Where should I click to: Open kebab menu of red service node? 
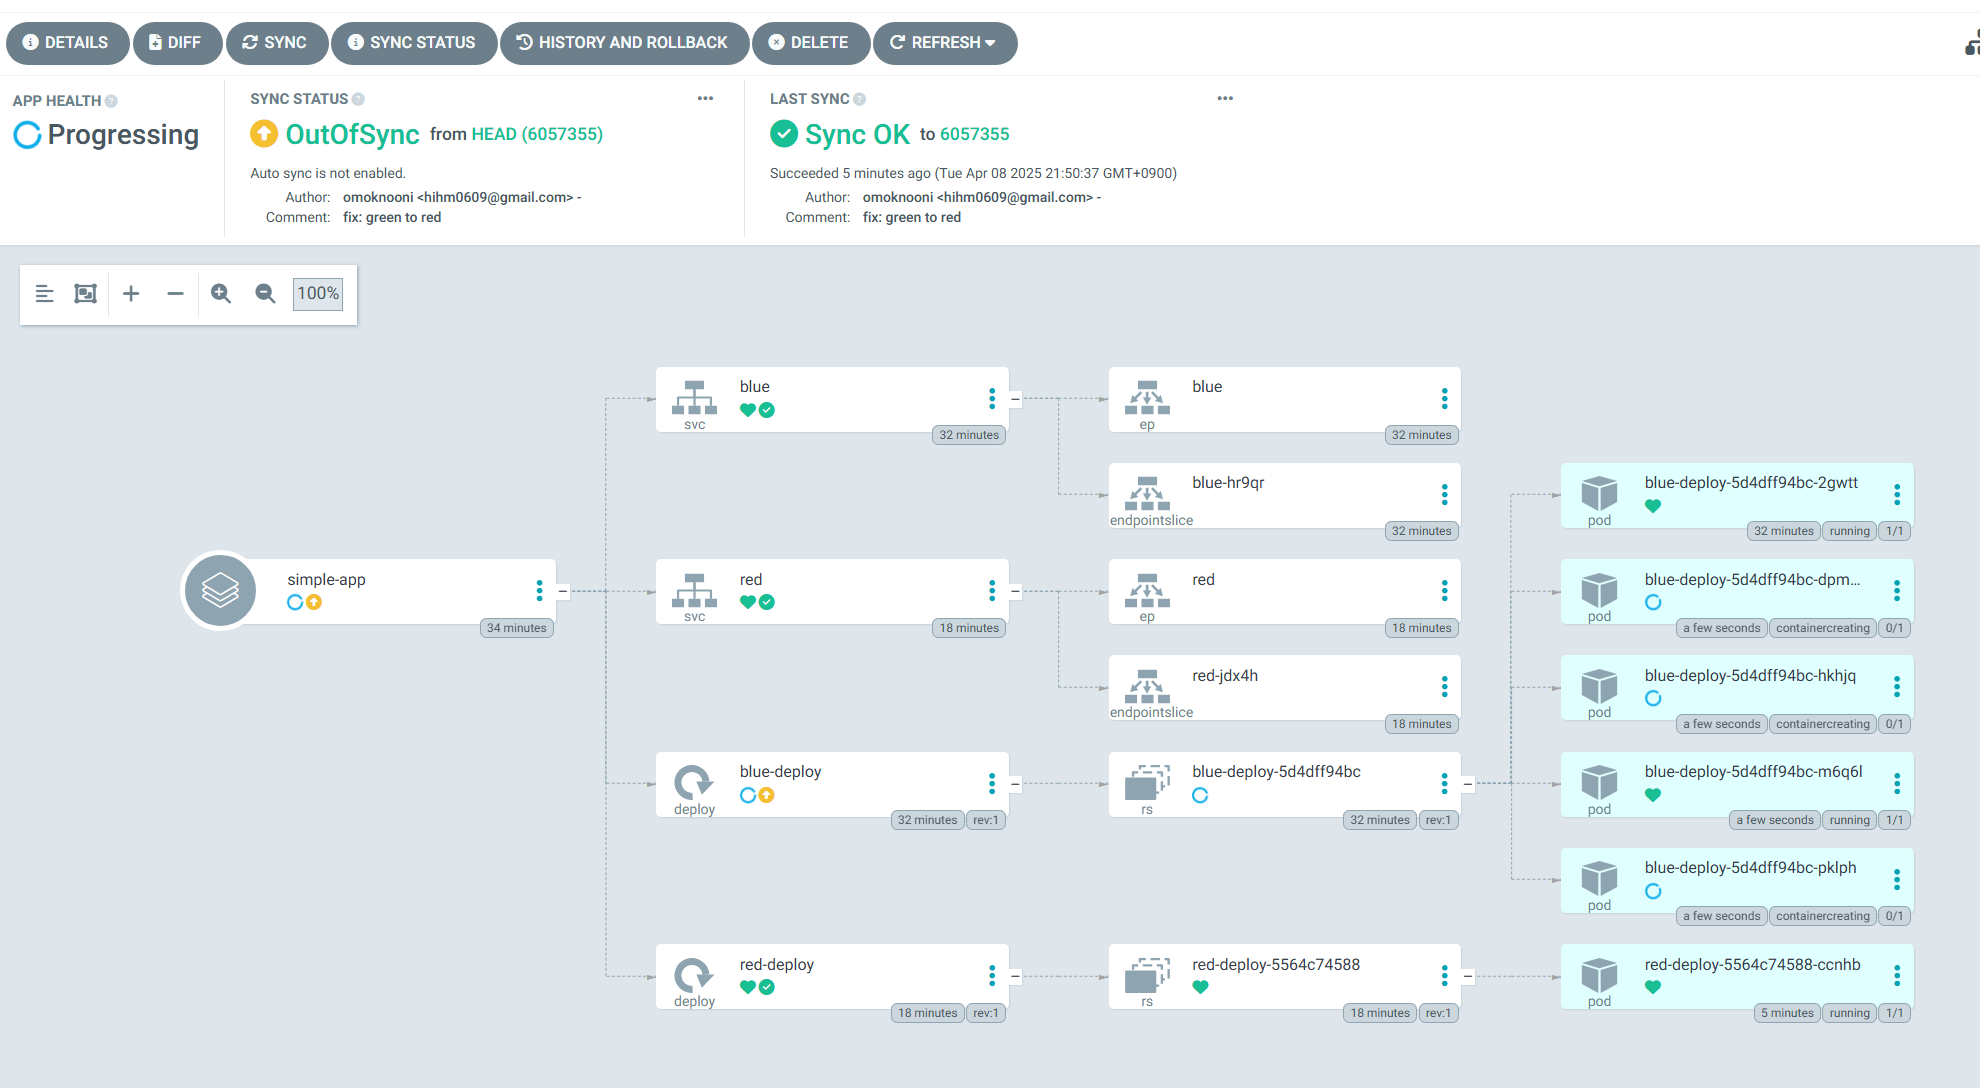click(x=992, y=591)
